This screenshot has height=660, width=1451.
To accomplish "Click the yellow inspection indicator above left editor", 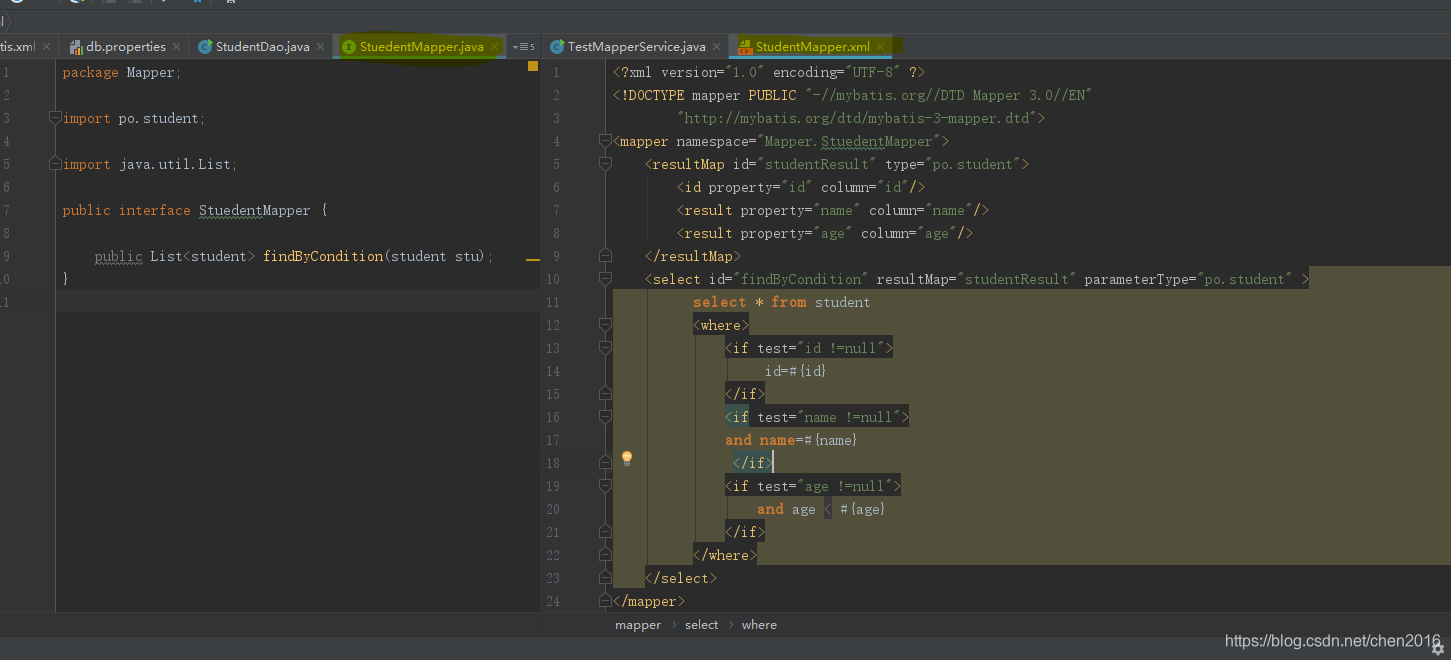I will tap(533, 66).
